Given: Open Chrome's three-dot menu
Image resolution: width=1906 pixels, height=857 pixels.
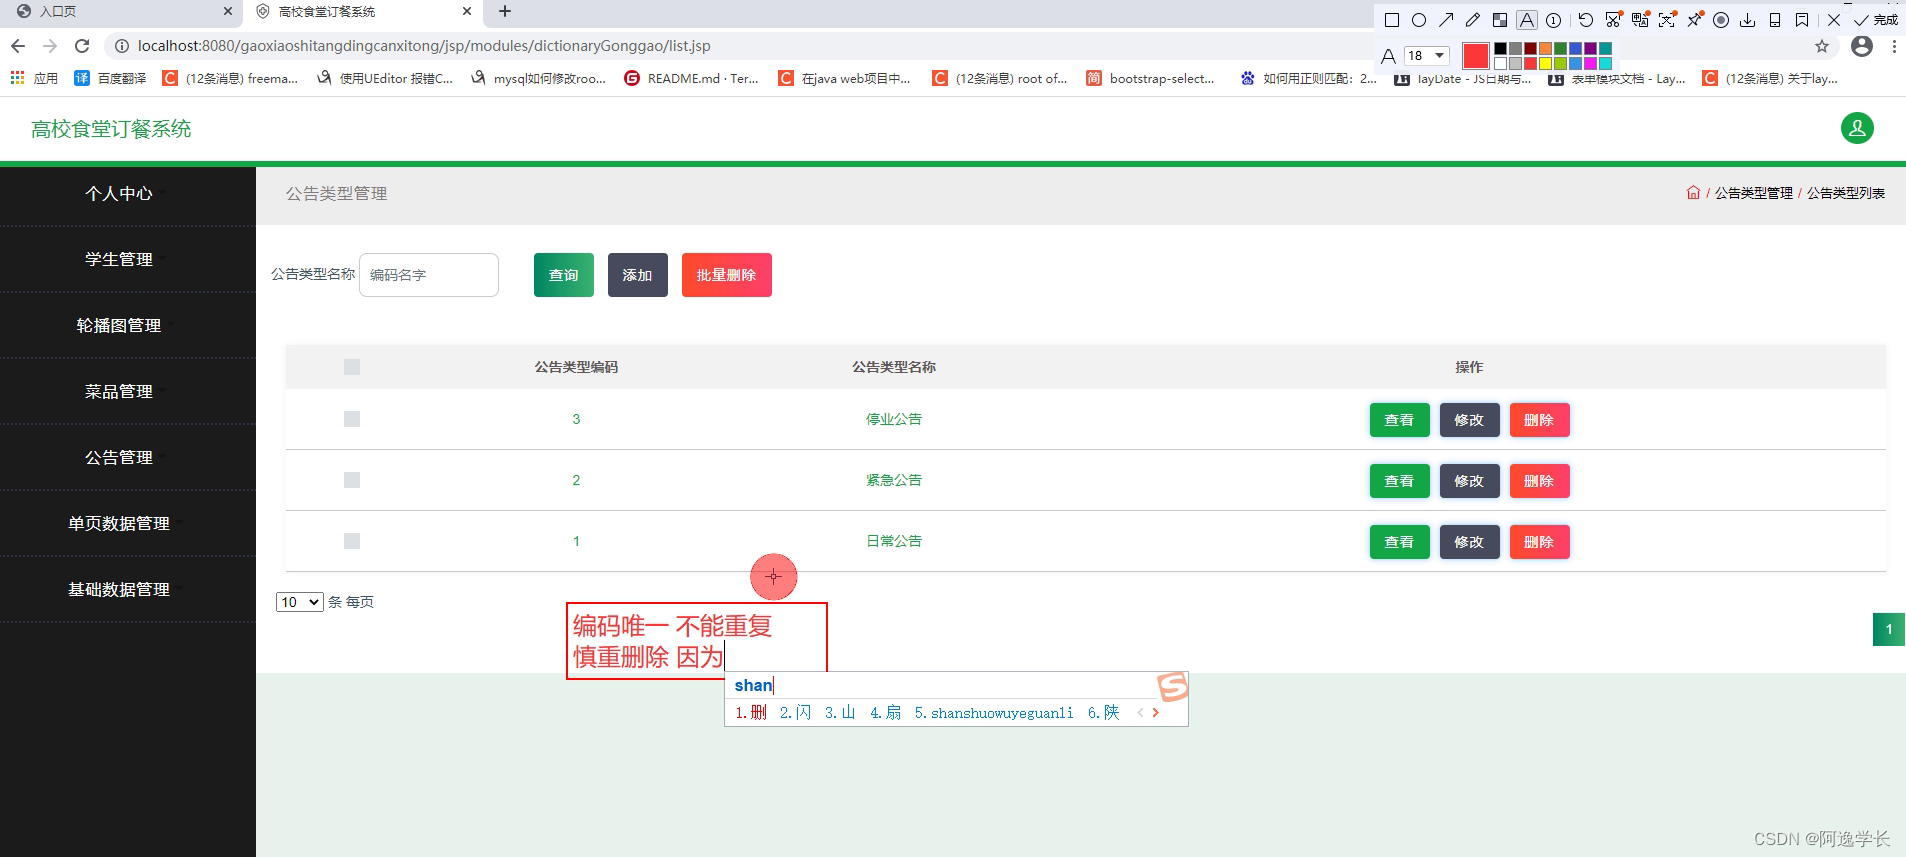Looking at the screenshot, I should coord(1894,46).
